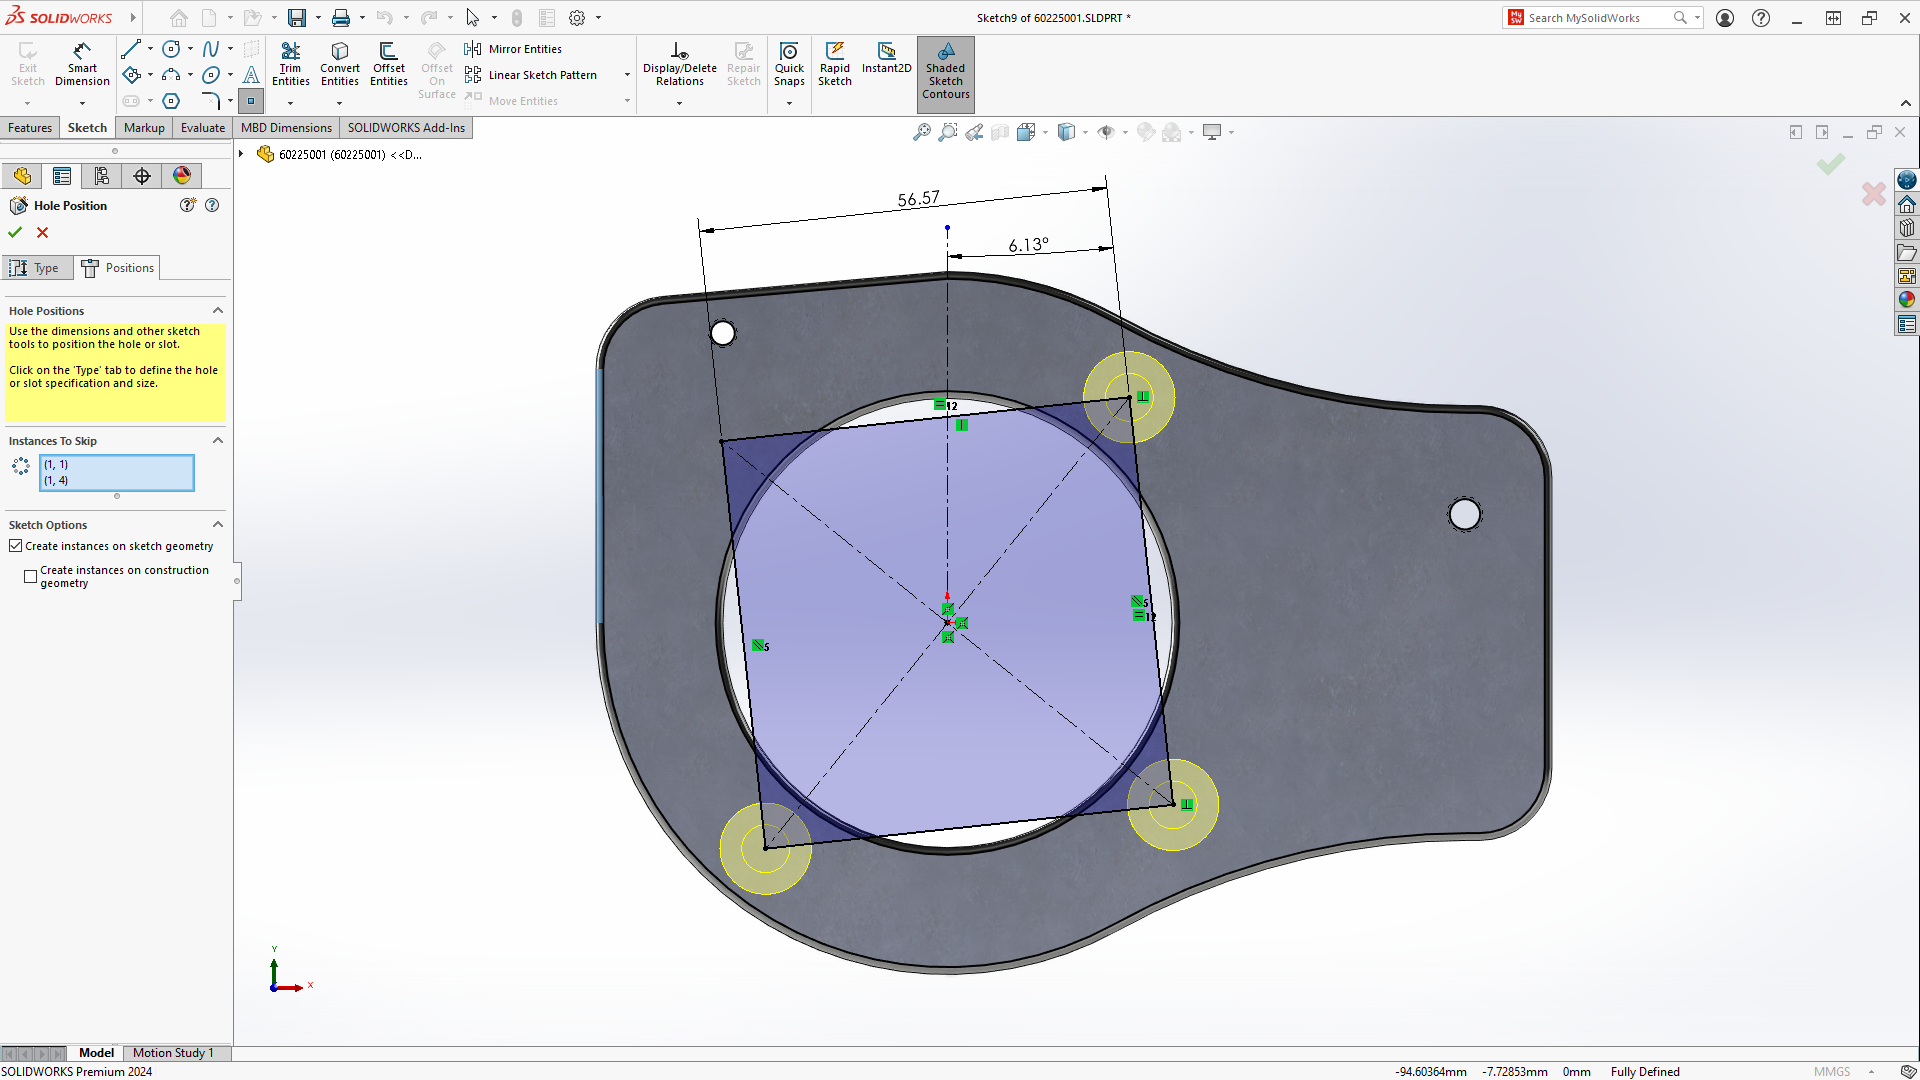This screenshot has width=1920, height=1080.
Task: Check Create instances on construction geometry
Action: coord(31,576)
